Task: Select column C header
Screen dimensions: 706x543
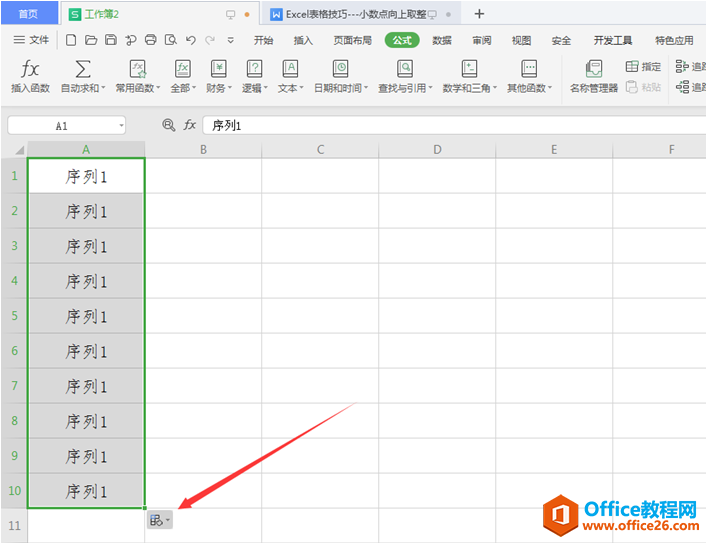Action: (320, 149)
